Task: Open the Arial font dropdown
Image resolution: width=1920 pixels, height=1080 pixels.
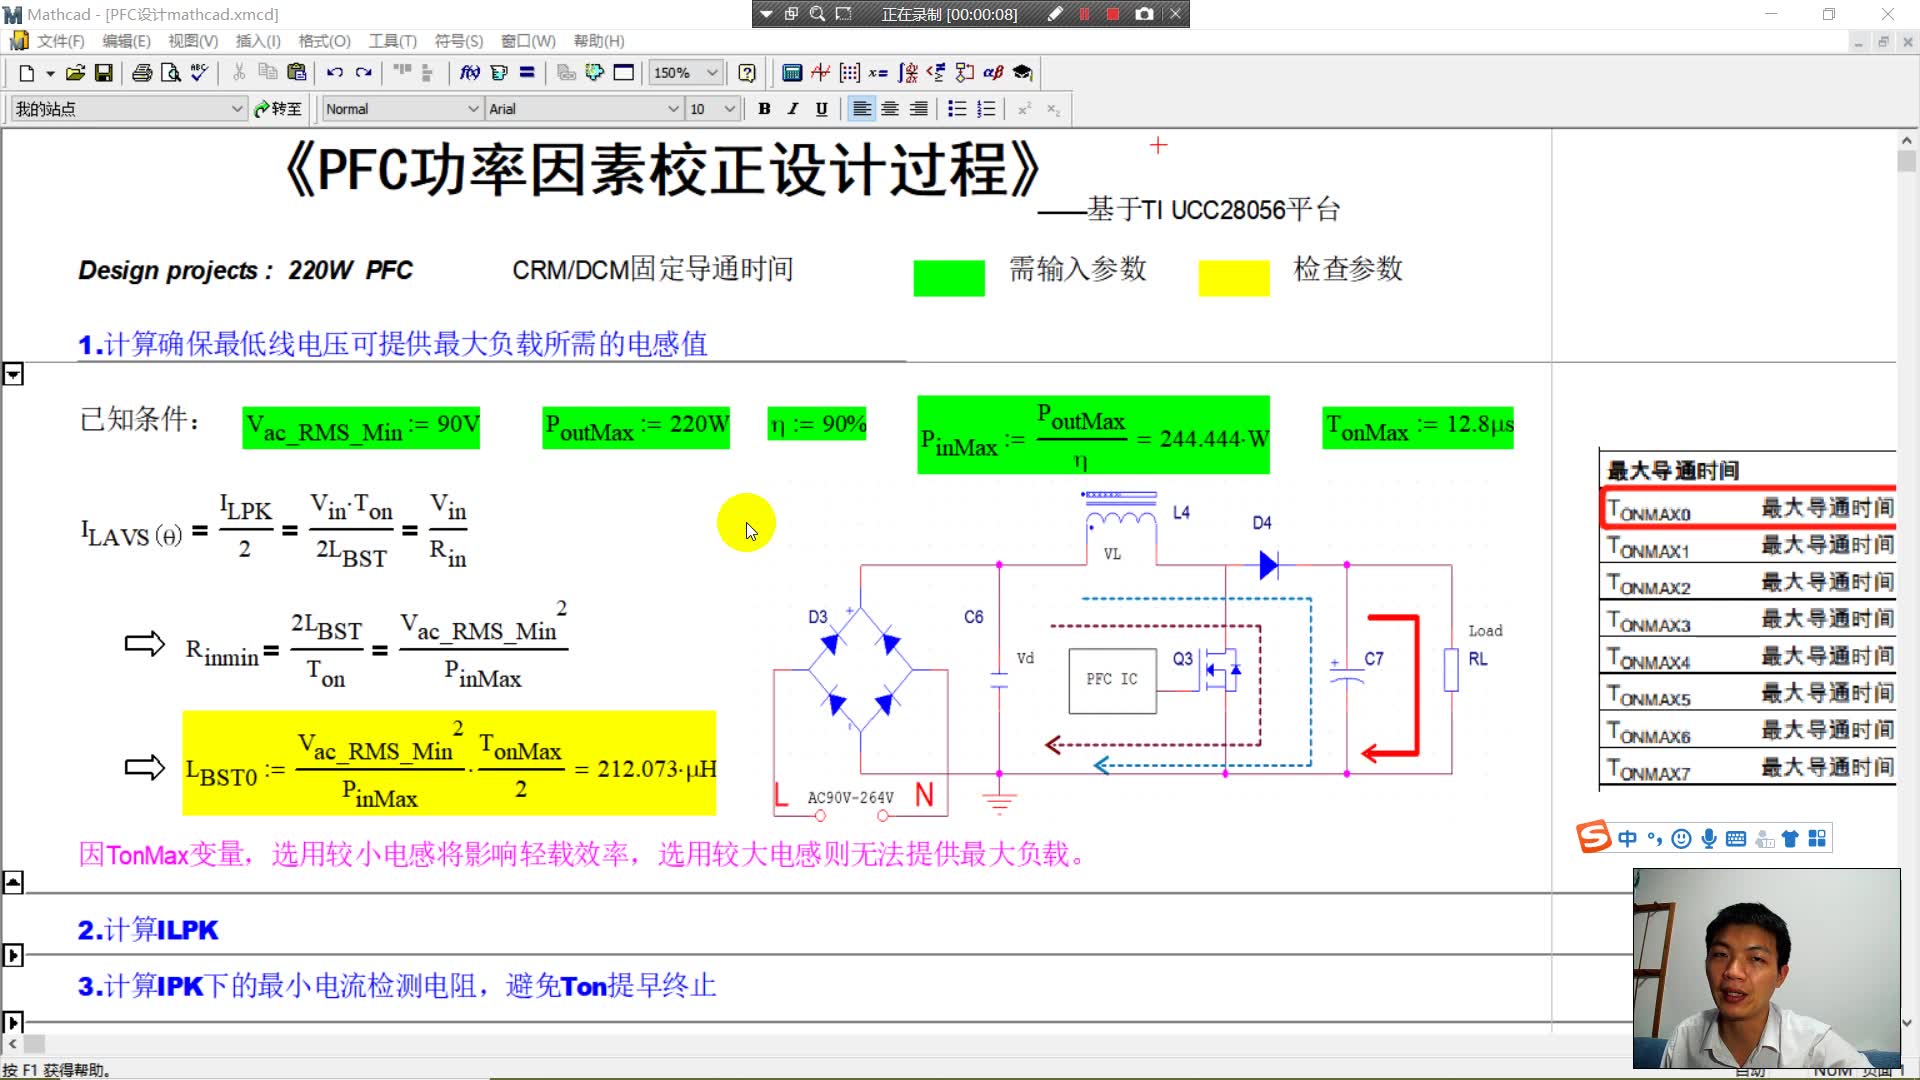Action: (672, 108)
